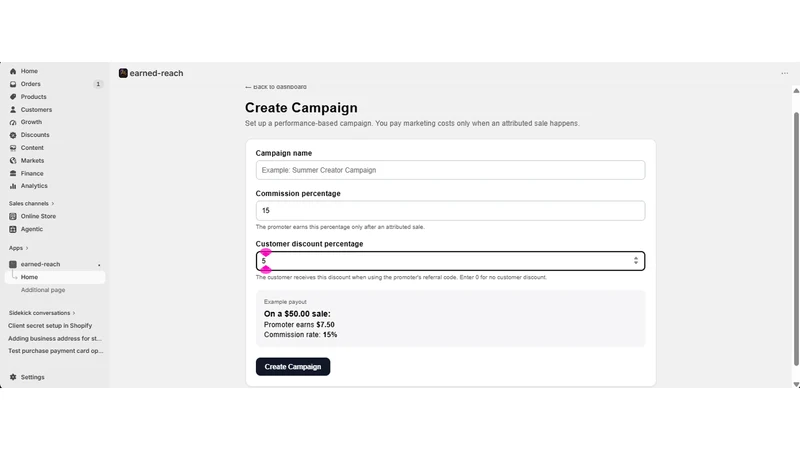Click the page's vertical scrollbar

796,239
